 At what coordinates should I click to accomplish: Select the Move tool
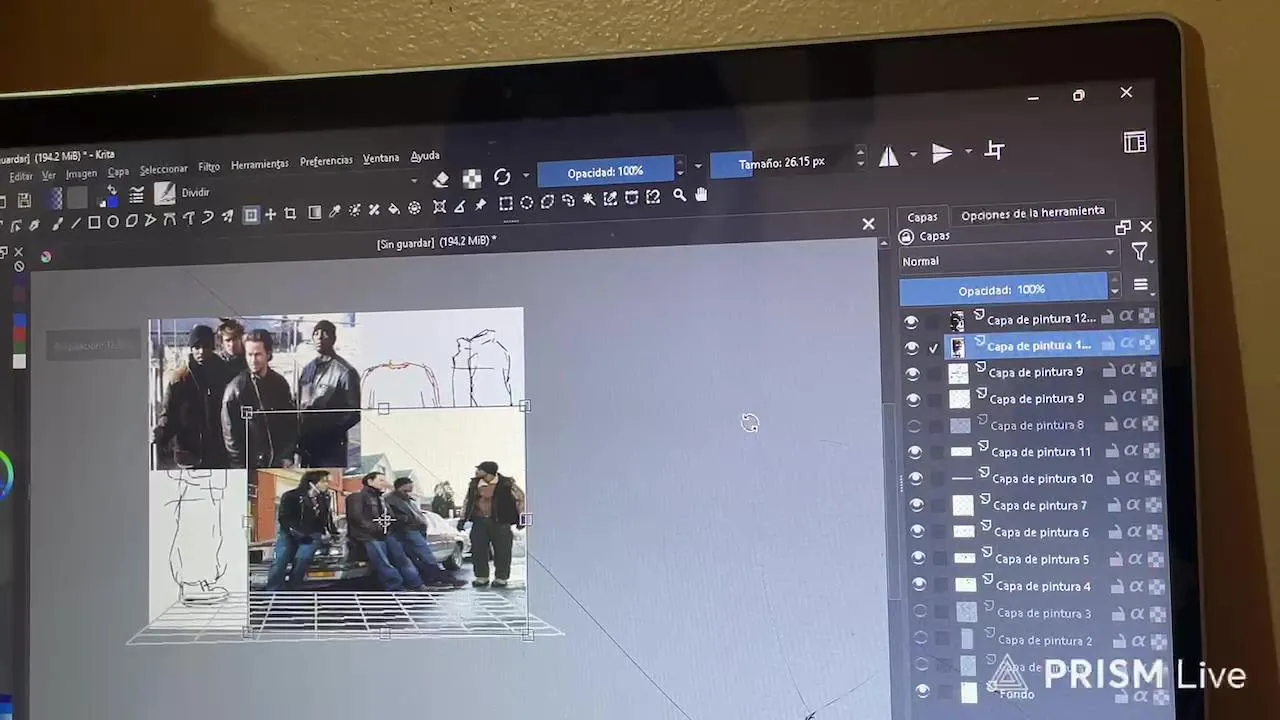click(x=270, y=214)
